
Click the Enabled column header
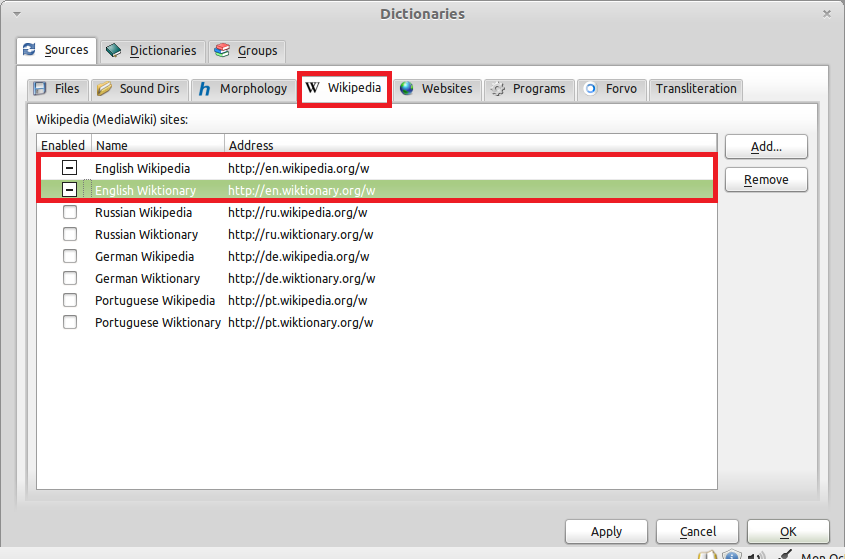pos(64,145)
